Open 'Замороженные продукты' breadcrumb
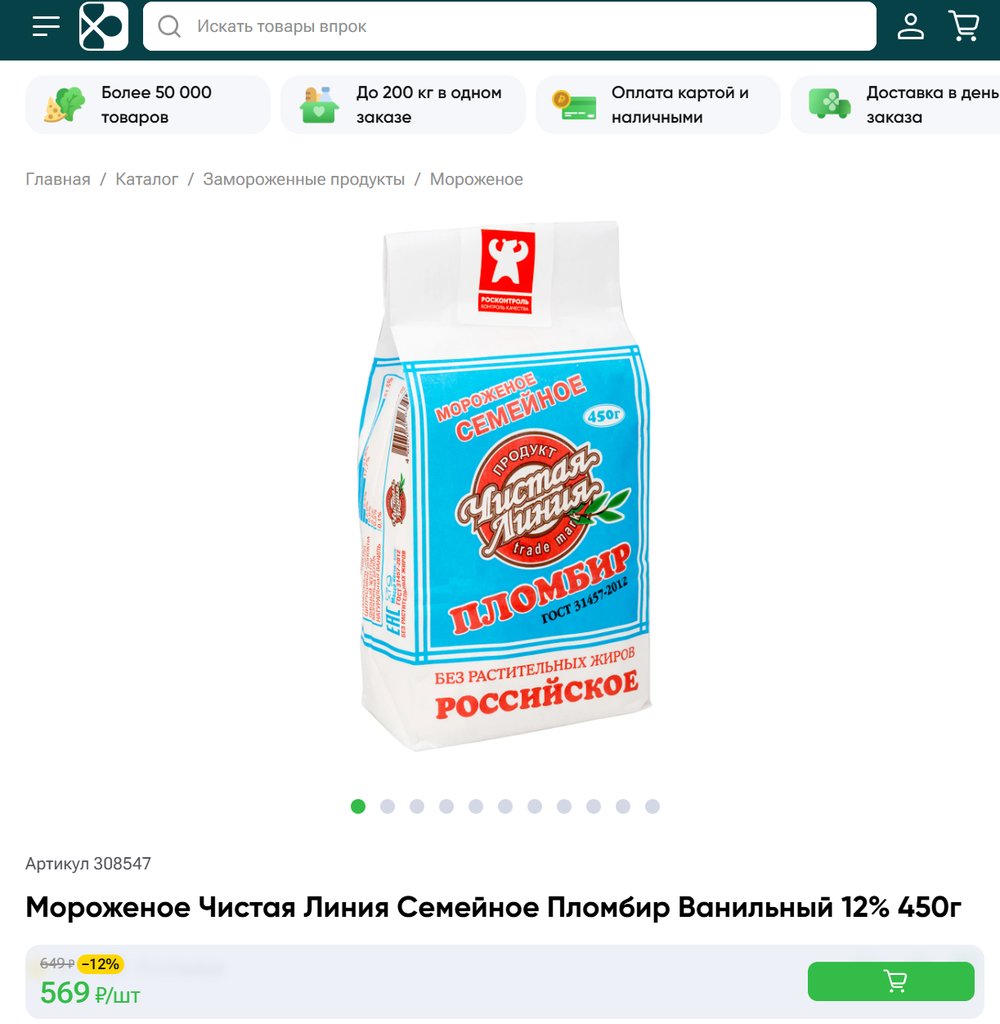Viewport: 1000px width, 1024px height. (304, 180)
